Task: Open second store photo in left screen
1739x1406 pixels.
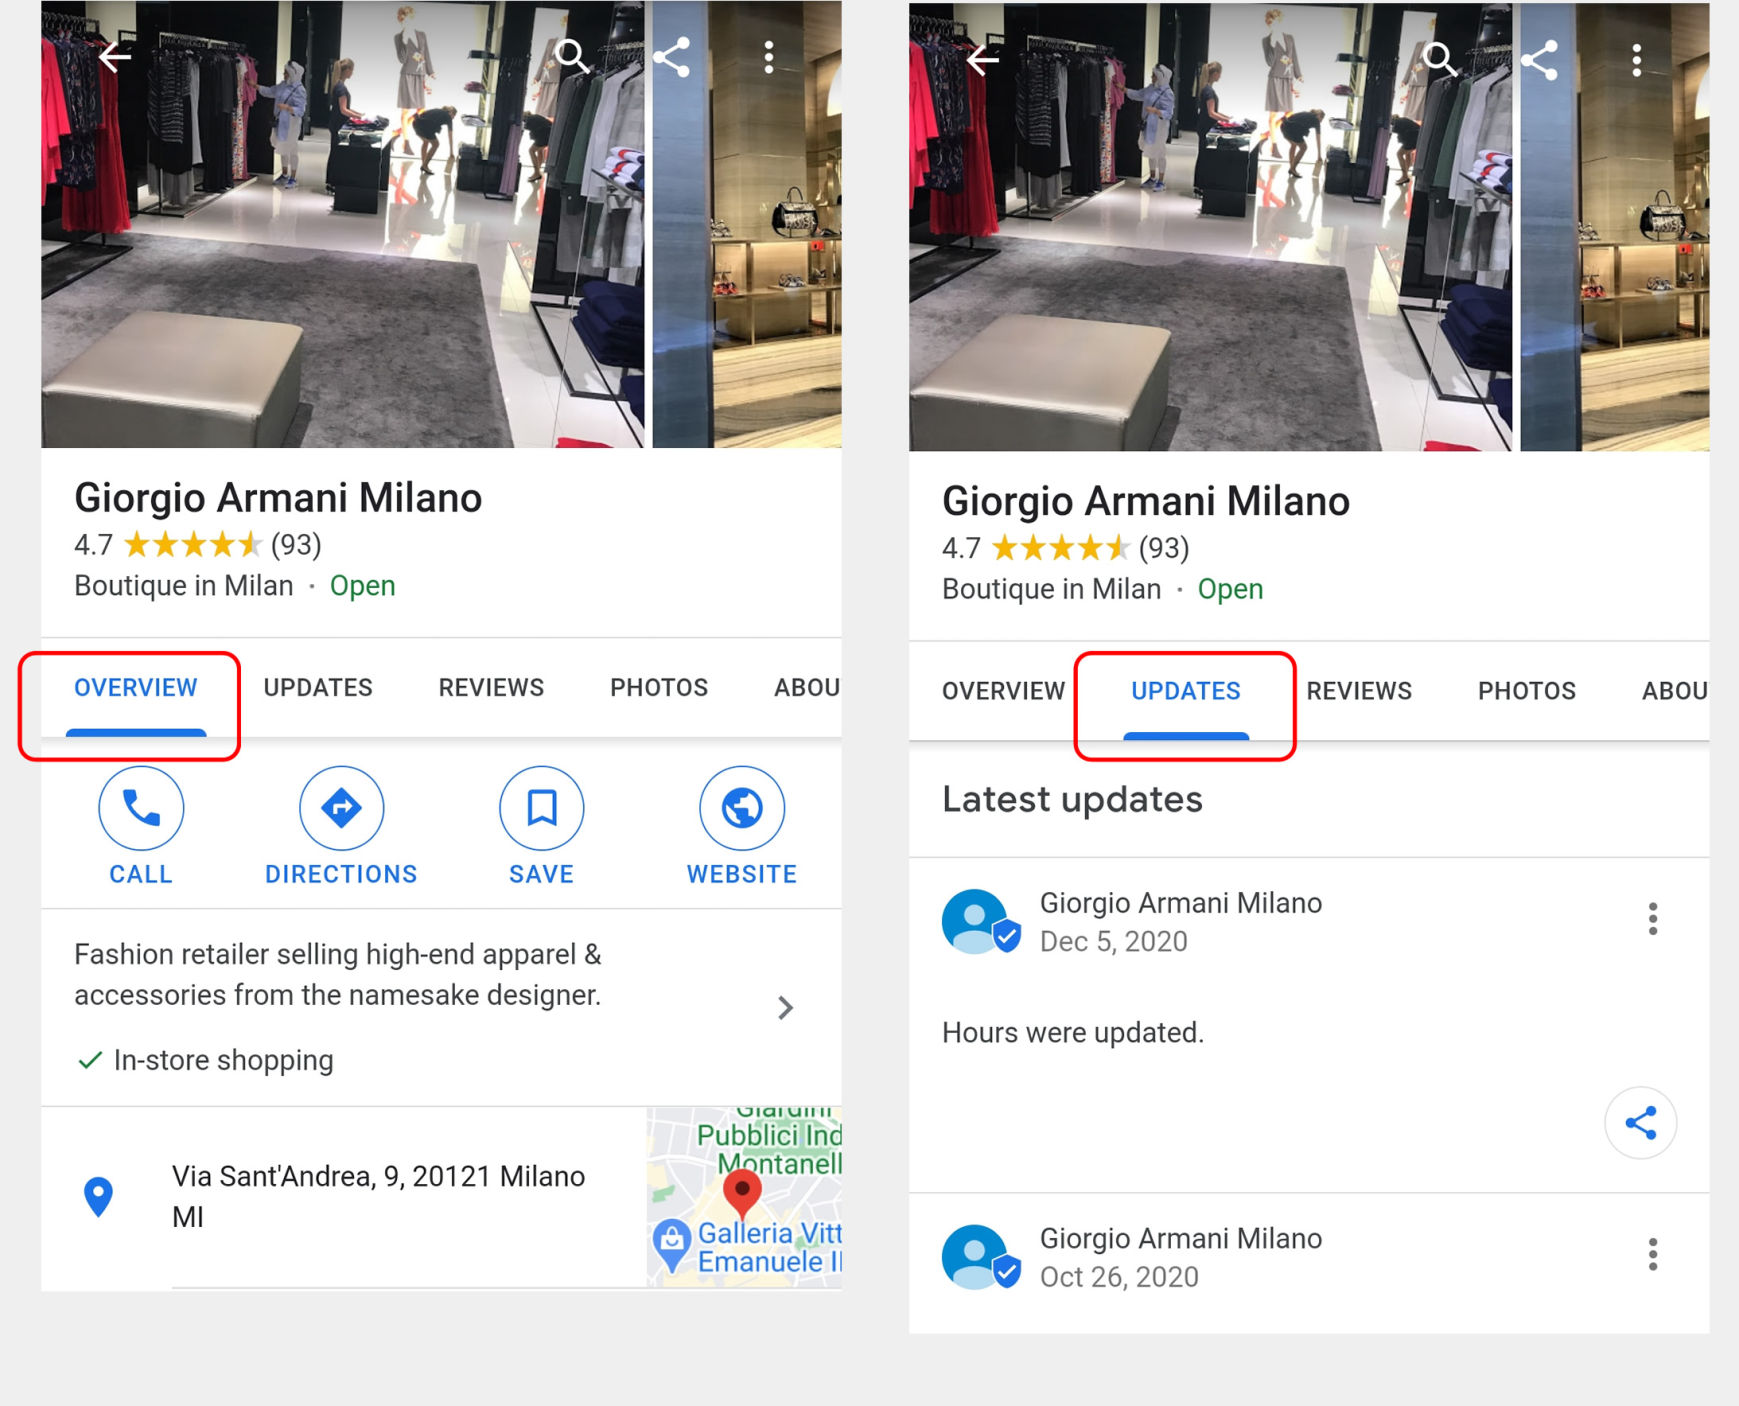Action: (x=747, y=224)
